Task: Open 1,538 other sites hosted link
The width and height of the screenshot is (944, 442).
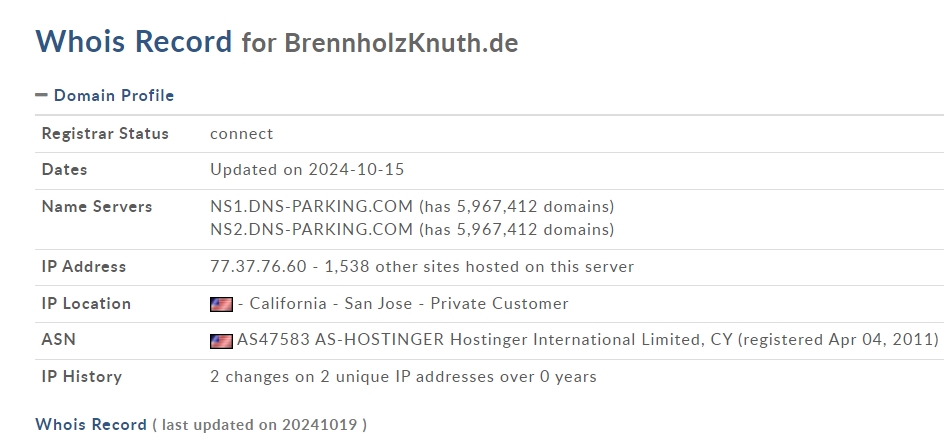Action: pos(479,266)
